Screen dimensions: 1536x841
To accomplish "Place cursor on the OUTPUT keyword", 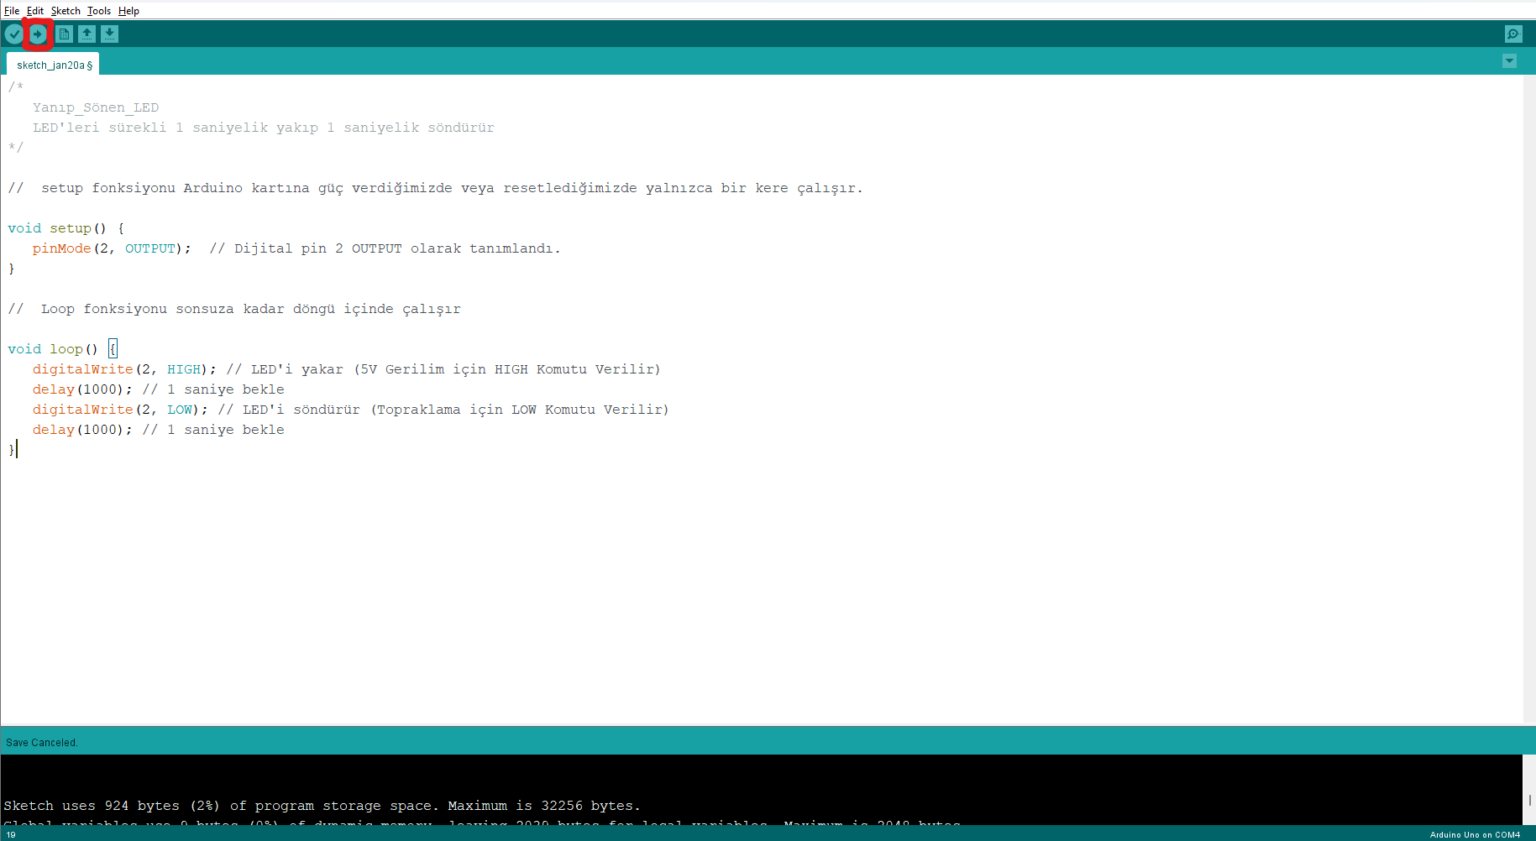I will click(150, 249).
